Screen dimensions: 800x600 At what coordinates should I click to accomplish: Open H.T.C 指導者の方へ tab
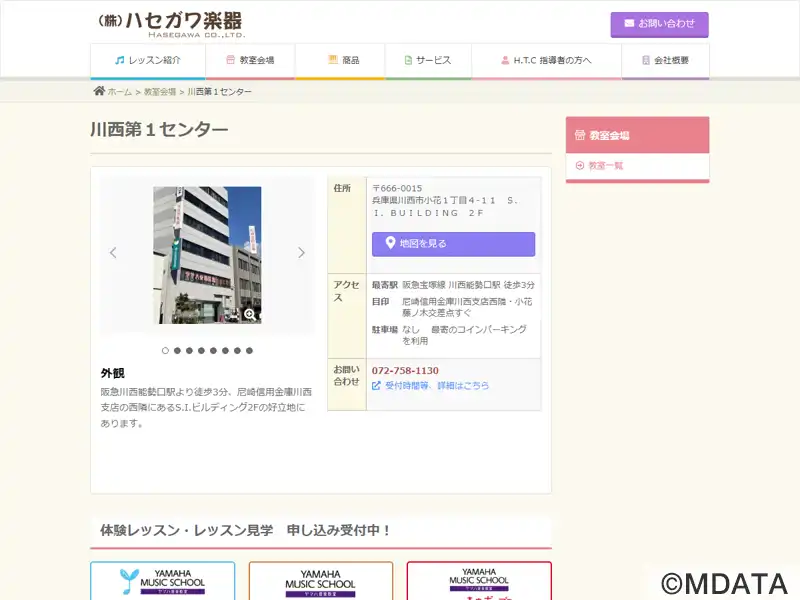pos(546,61)
